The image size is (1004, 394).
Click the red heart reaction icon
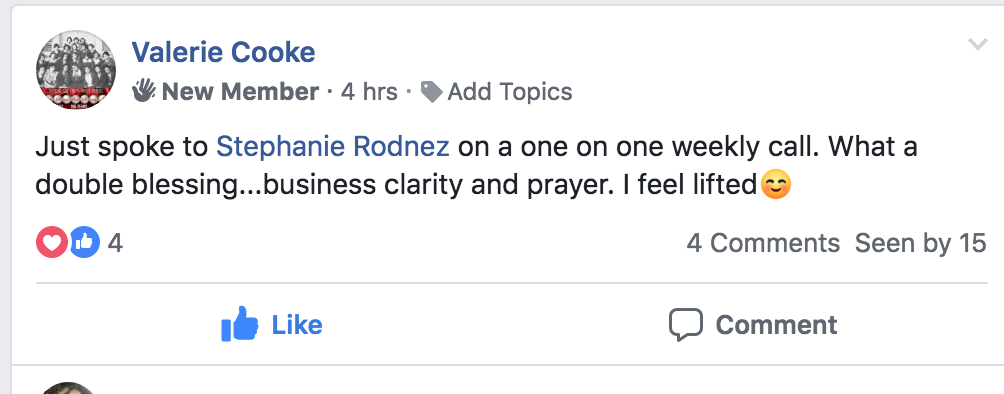click(52, 242)
